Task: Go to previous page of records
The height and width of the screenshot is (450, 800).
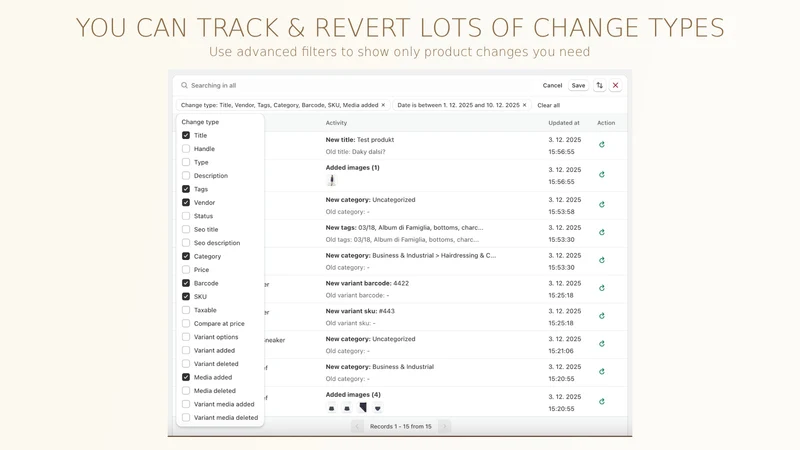Action: coord(357,427)
